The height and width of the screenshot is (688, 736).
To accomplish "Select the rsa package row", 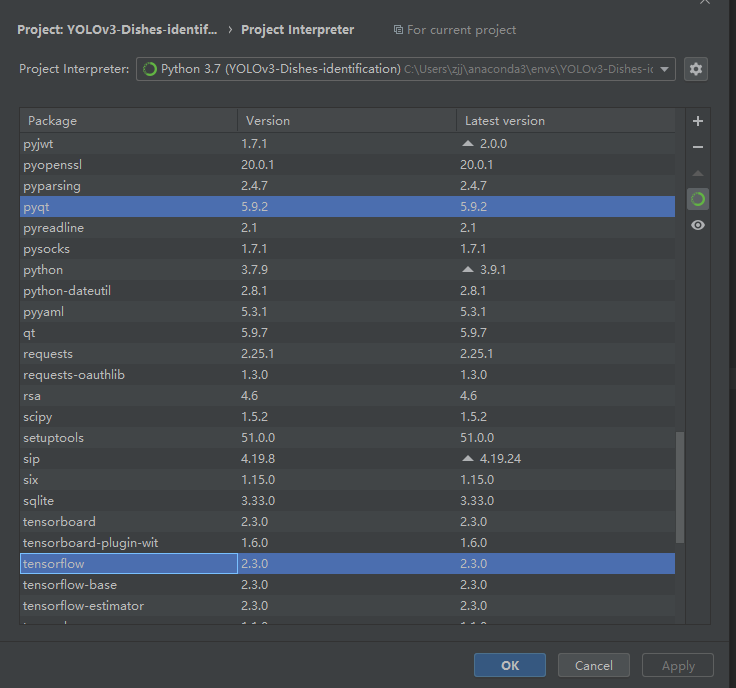I will [347, 396].
